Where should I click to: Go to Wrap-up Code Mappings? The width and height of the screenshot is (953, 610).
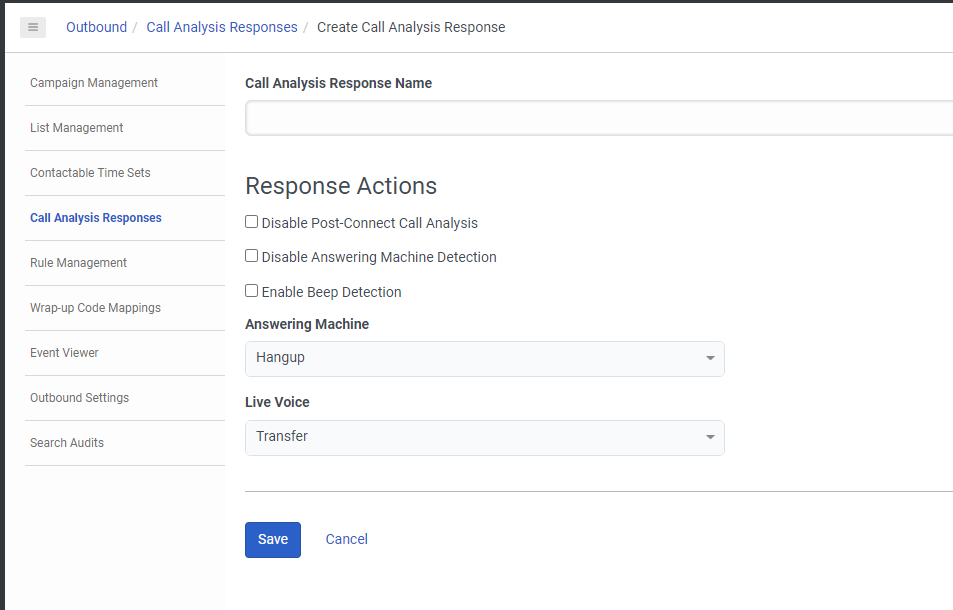pyautogui.click(x=95, y=308)
